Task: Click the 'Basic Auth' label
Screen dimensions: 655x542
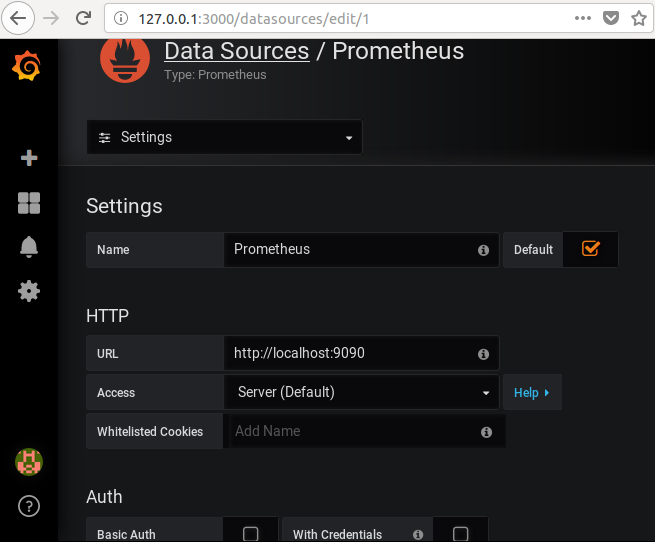Action: point(126,534)
